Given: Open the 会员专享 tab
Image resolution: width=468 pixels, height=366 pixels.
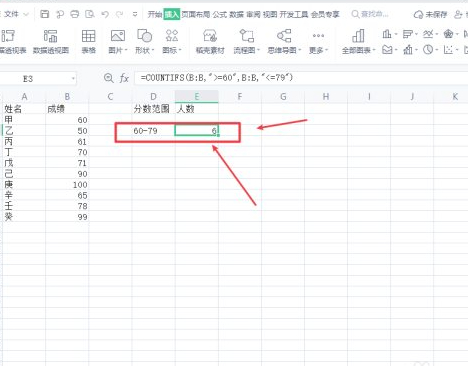Looking at the screenshot, I should point(325,14).
